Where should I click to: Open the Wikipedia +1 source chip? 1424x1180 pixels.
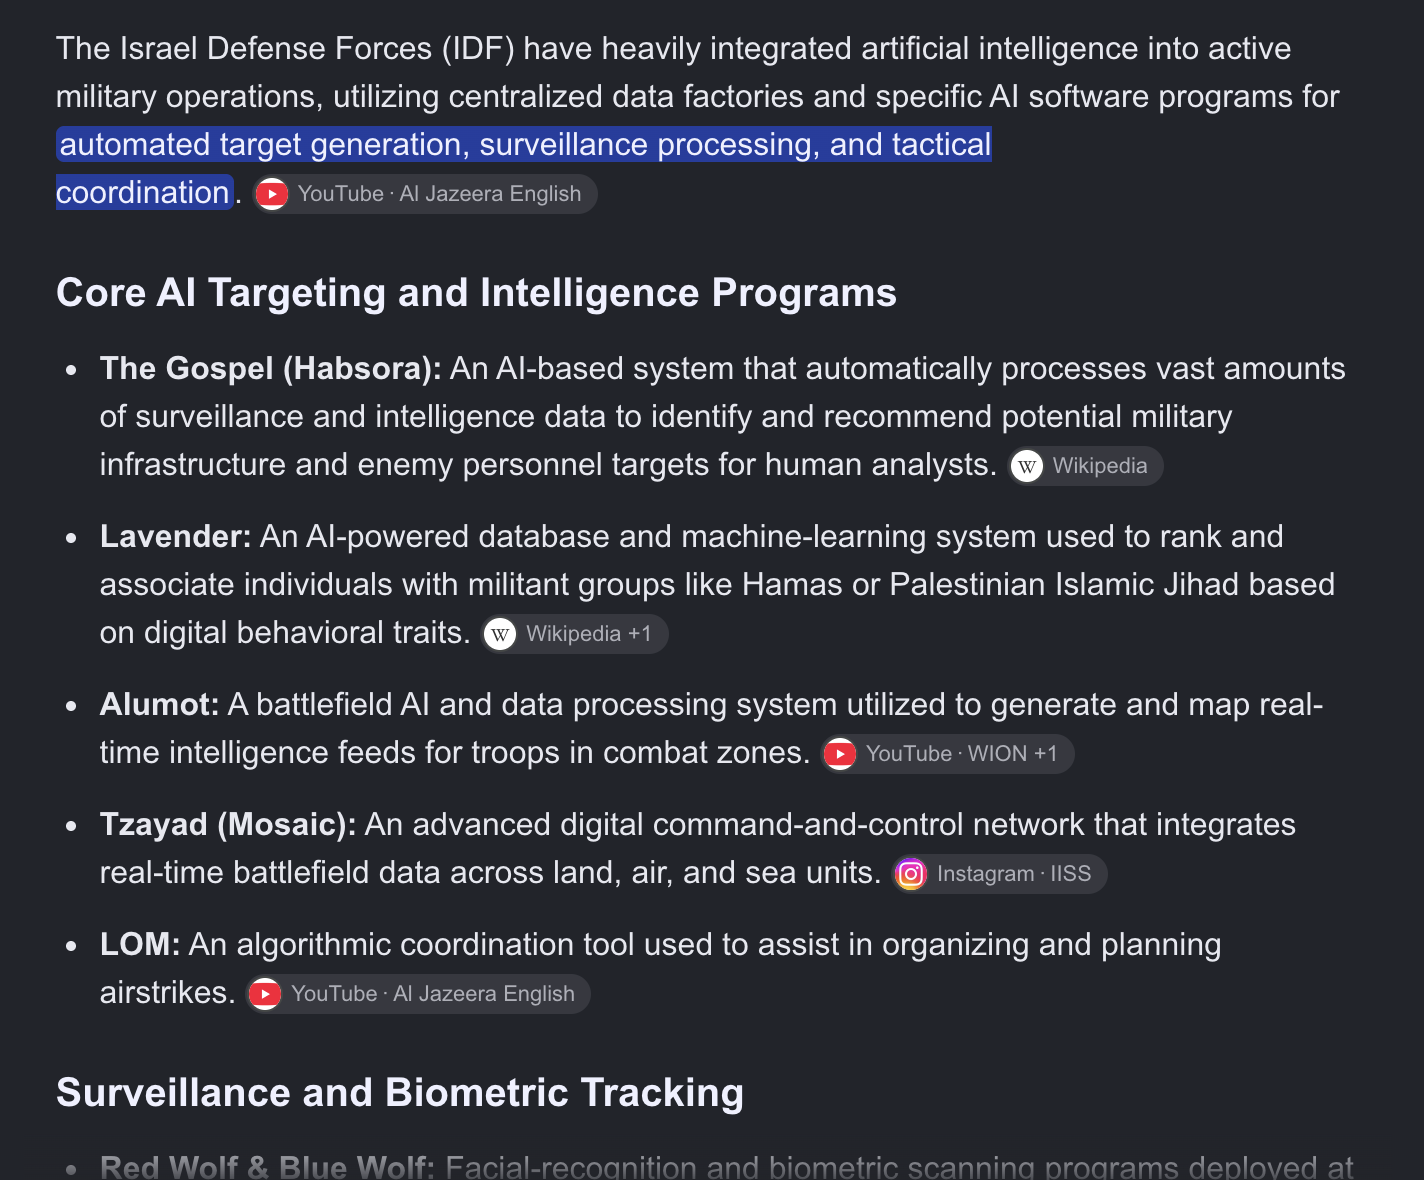pos(575,634)
